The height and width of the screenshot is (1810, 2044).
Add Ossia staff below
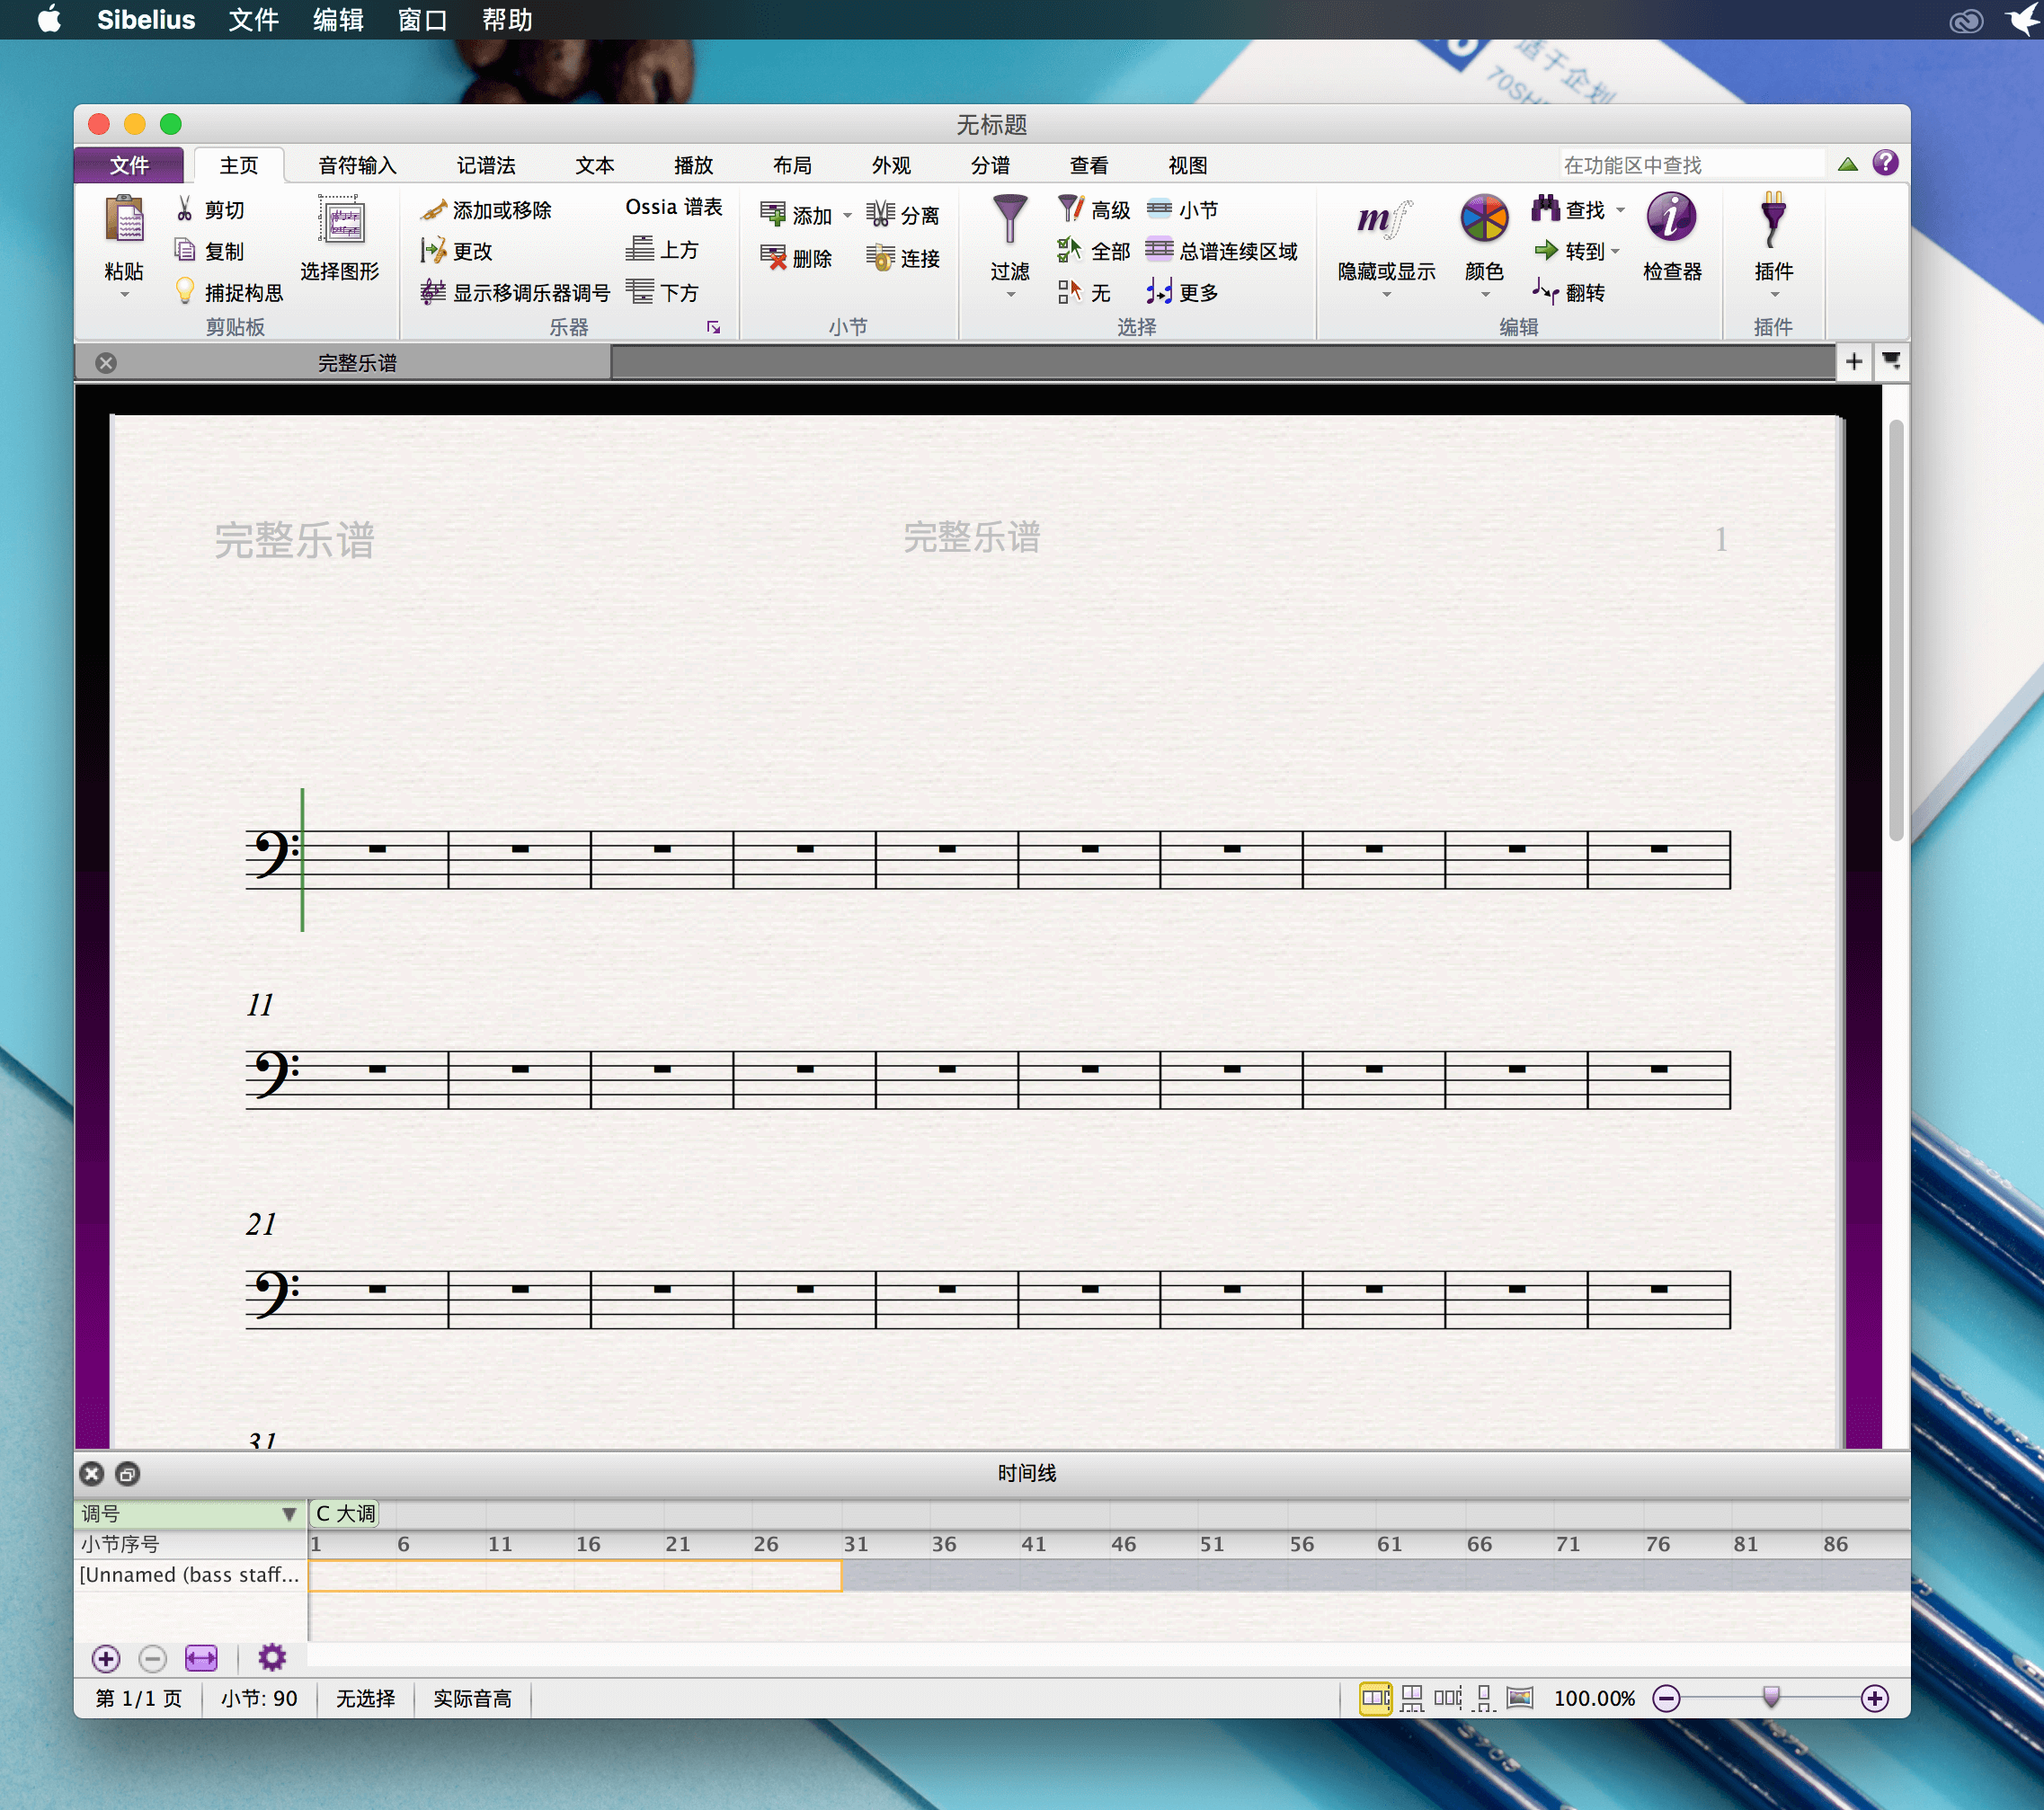662,291
